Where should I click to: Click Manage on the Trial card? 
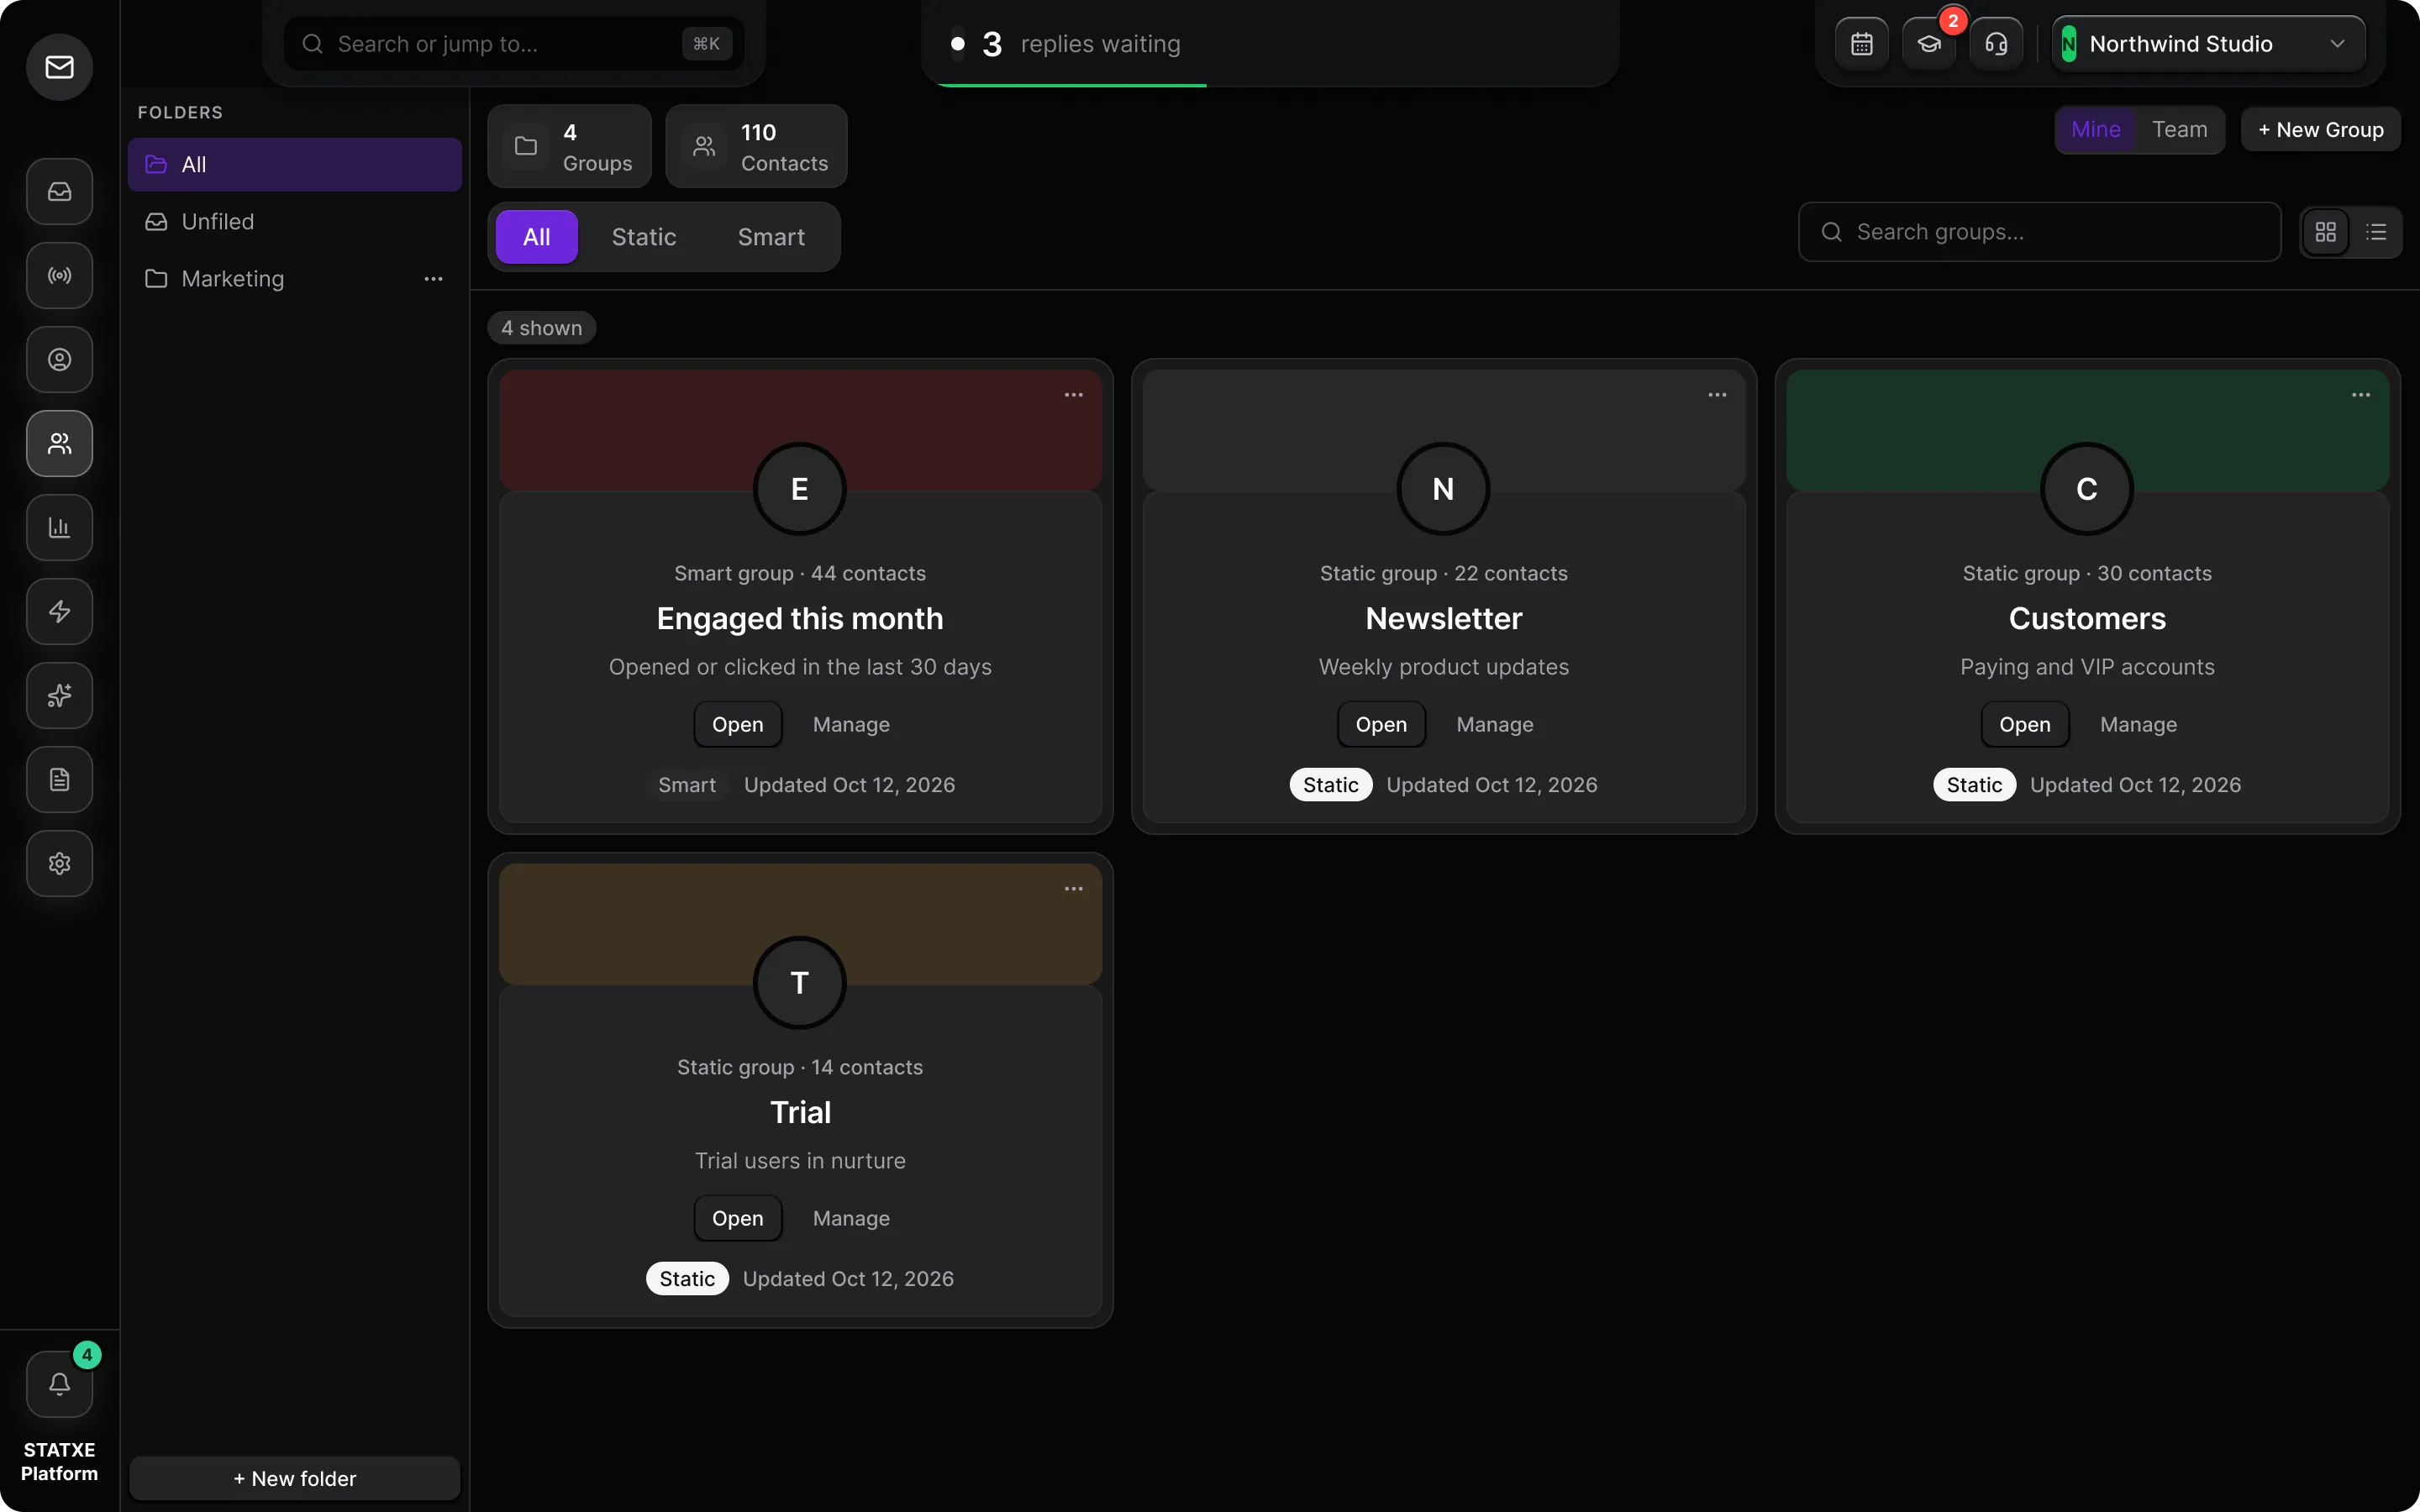coord(851,1219)
